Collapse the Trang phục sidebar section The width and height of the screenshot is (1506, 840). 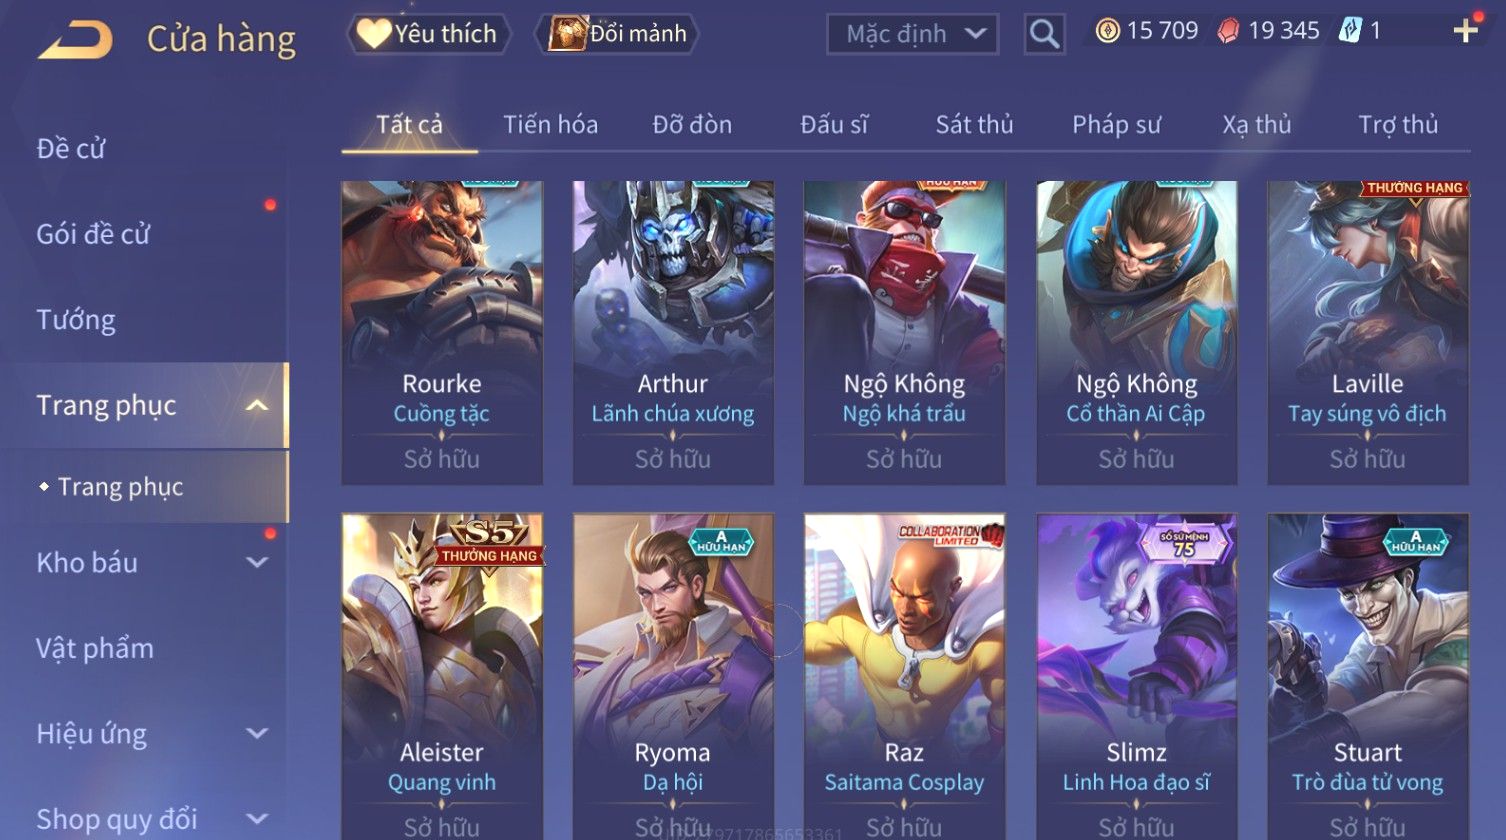pos(257,405)
